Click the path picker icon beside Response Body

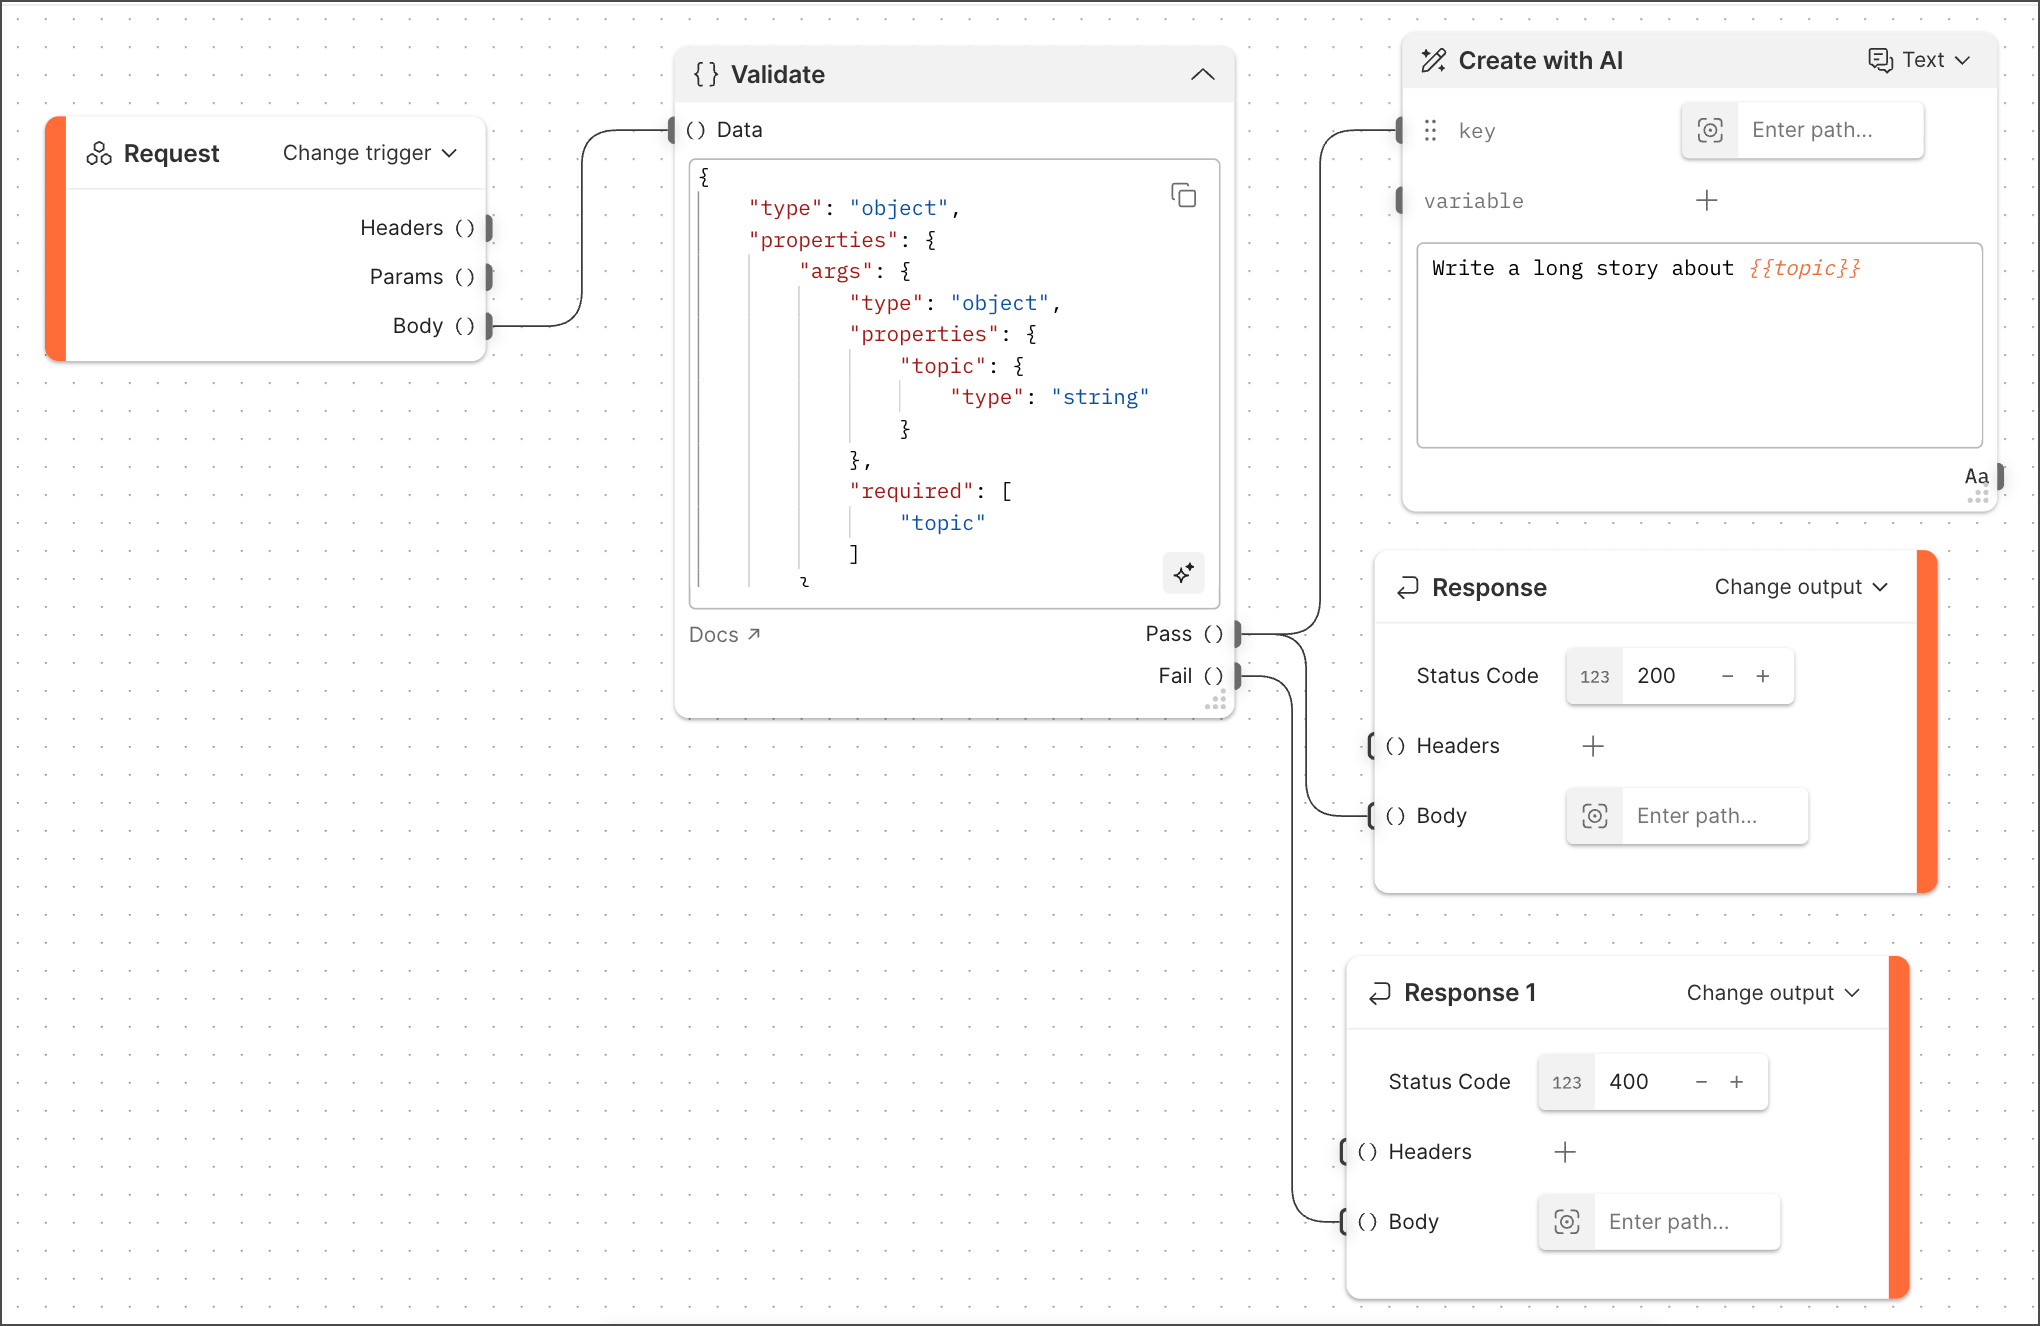click(x=1594, y=815)
